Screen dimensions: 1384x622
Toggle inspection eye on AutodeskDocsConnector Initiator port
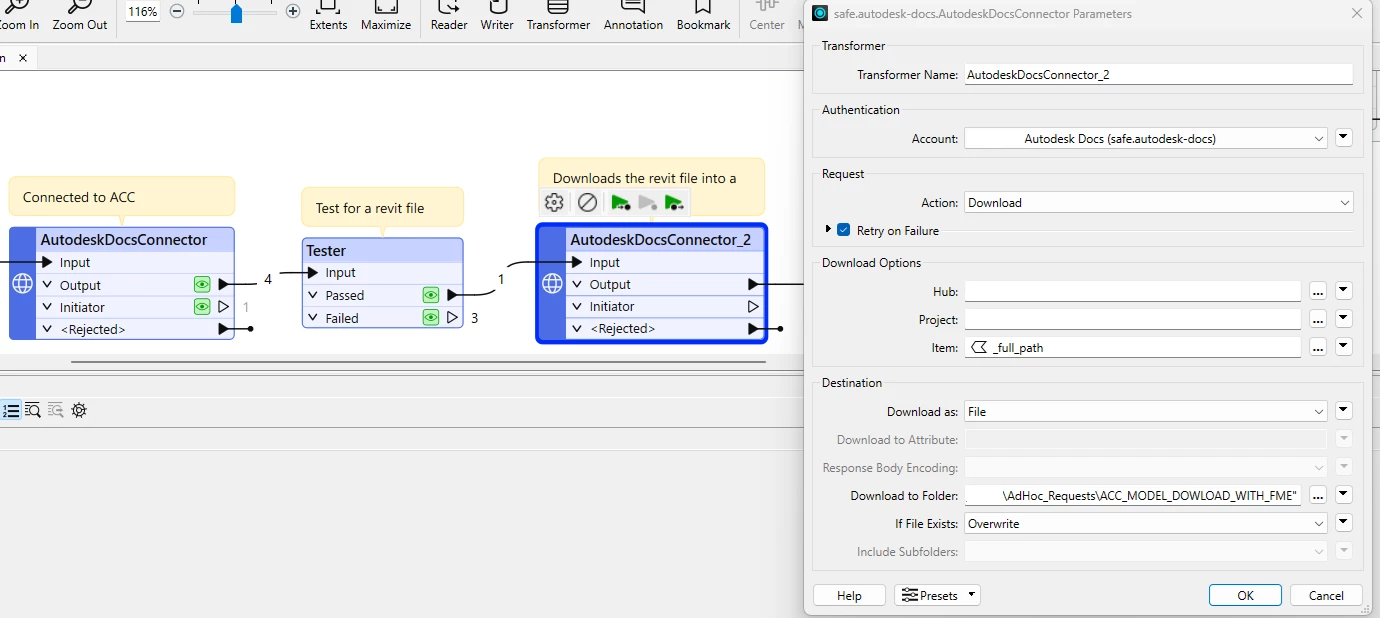202,307
